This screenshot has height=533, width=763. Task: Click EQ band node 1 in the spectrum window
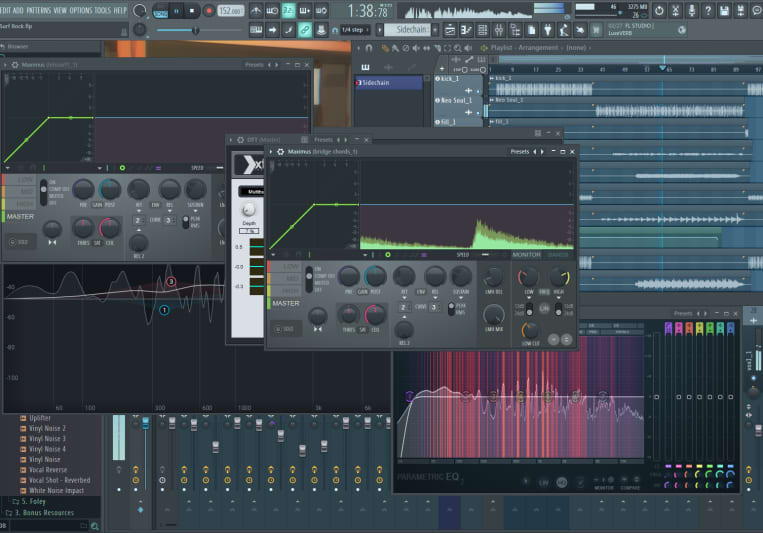(164, 310)
